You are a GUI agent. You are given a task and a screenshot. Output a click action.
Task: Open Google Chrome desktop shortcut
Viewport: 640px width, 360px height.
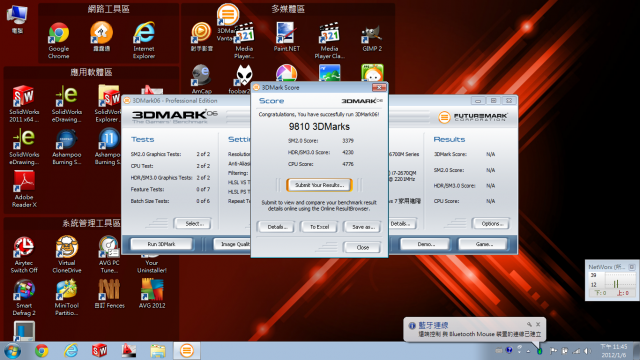tap(59, 41)
